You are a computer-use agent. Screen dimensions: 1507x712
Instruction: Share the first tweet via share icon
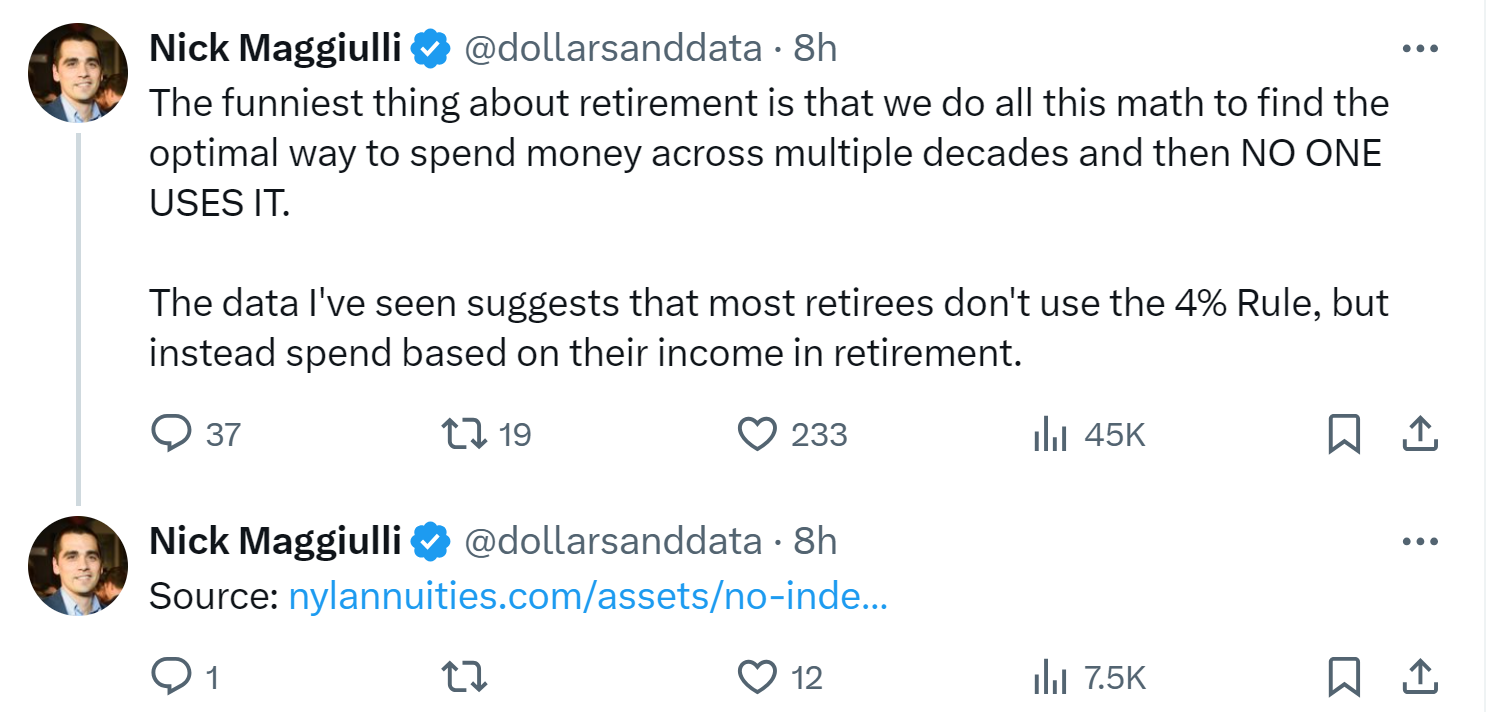click(1420, 434)
